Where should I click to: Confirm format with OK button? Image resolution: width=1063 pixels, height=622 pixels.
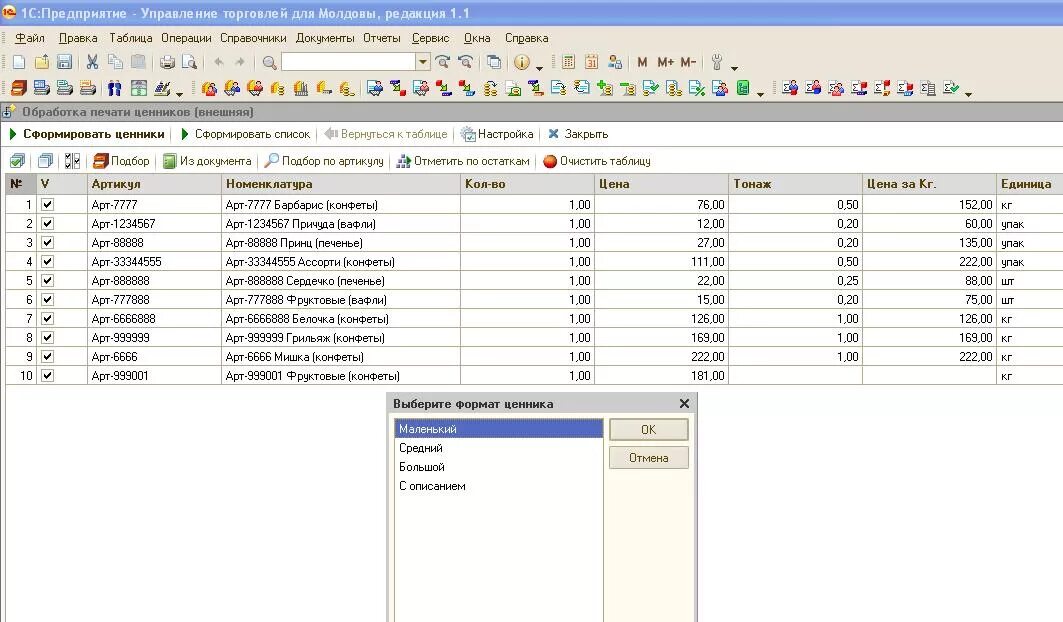(649, 429)
